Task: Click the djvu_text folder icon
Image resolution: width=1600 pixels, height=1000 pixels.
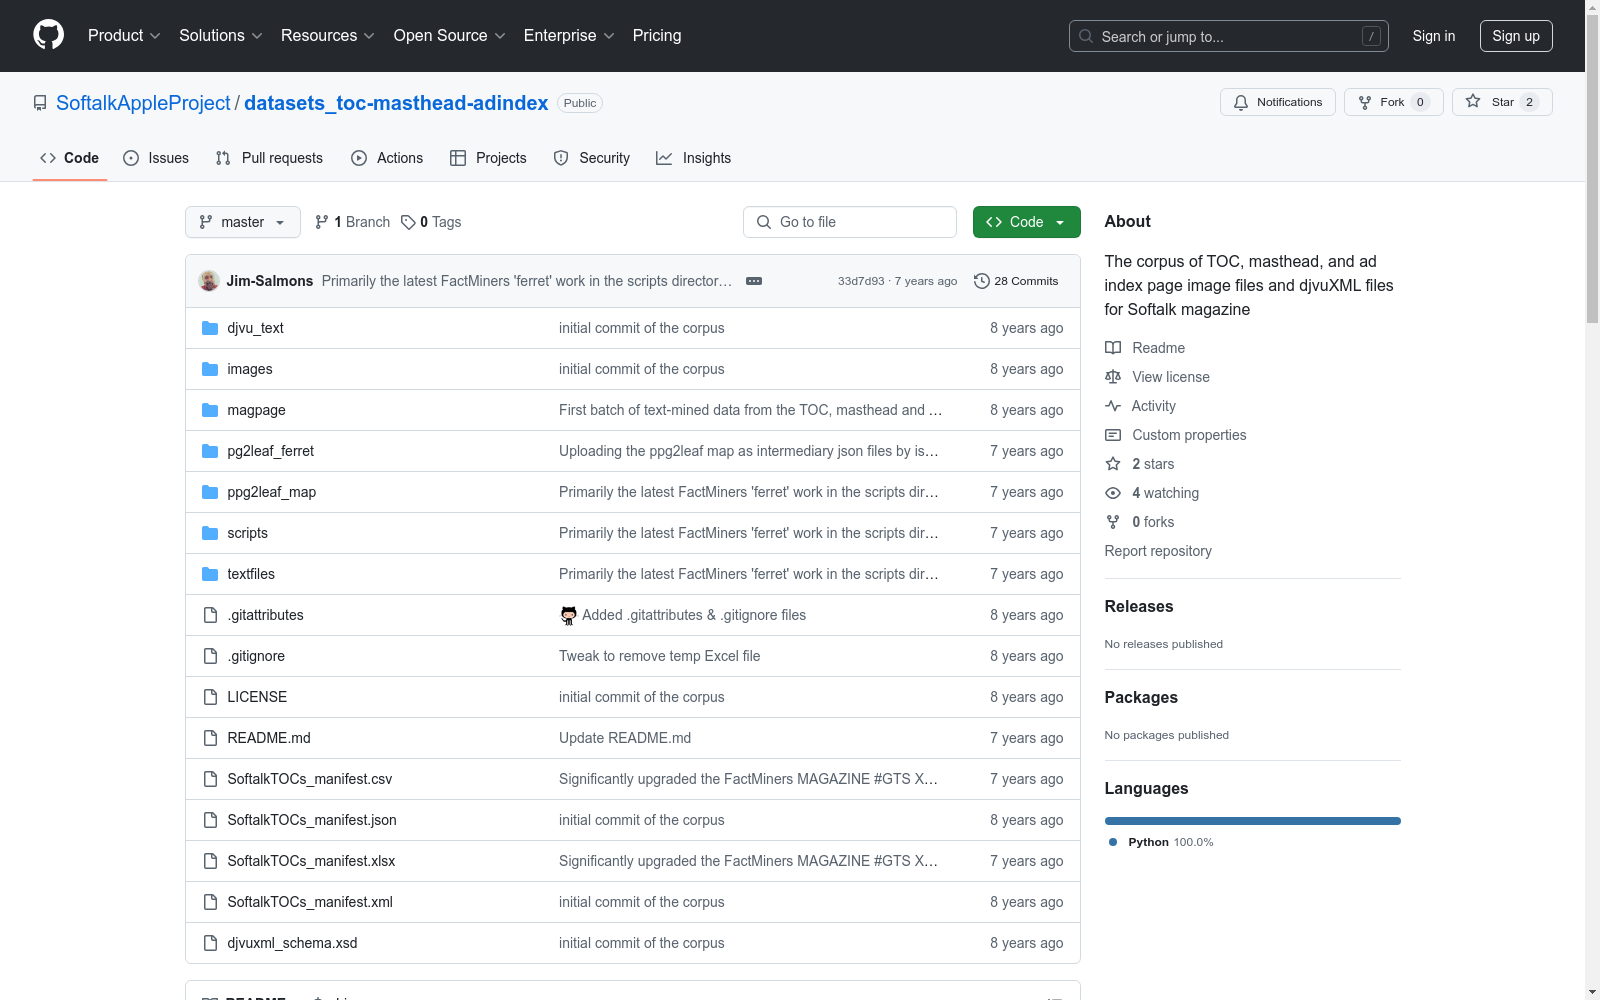Action: (210, 328)
